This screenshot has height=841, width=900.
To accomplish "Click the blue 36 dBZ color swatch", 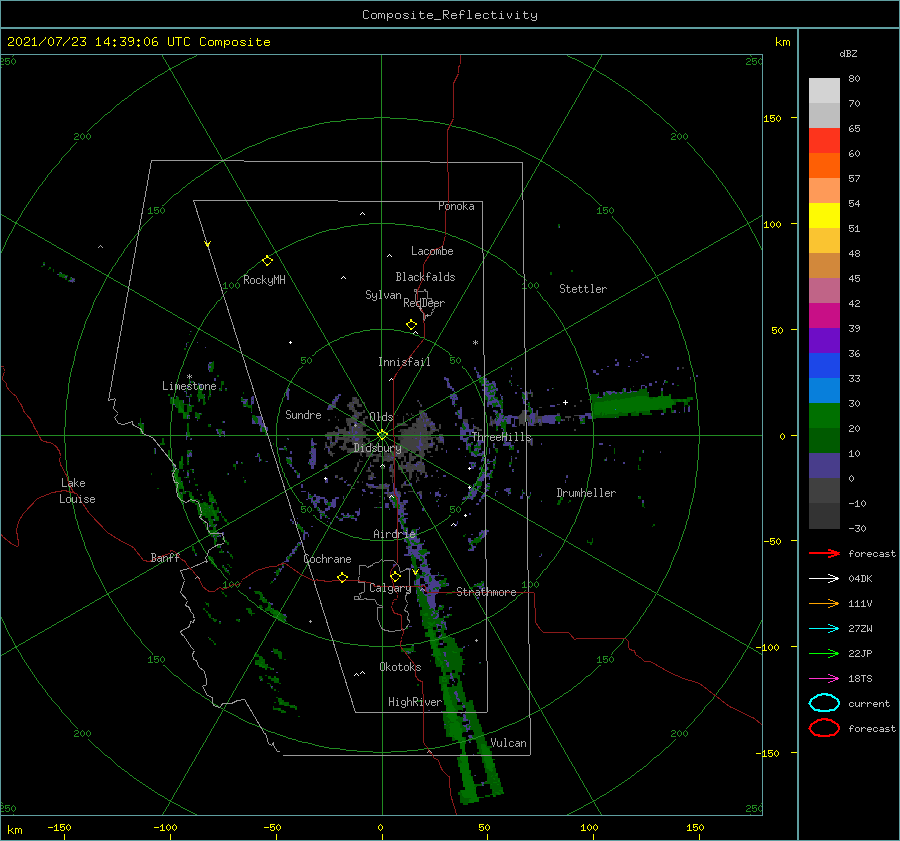I will 824,365.
